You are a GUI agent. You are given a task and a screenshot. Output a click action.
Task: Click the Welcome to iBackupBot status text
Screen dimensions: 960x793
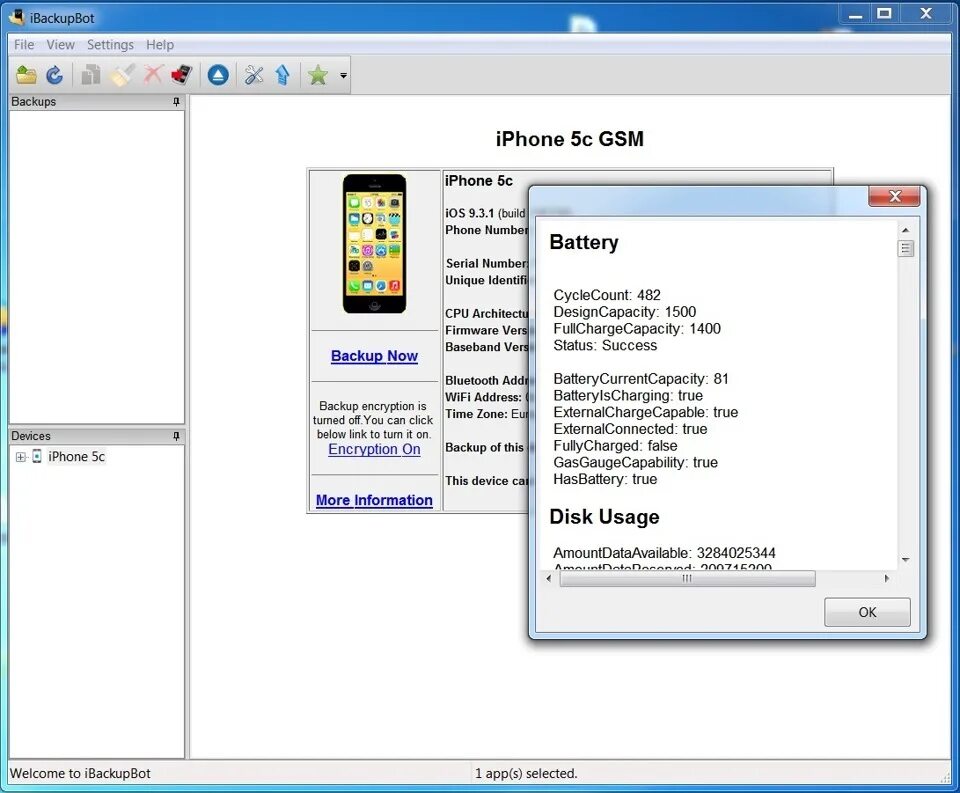[x=80, y=773]
